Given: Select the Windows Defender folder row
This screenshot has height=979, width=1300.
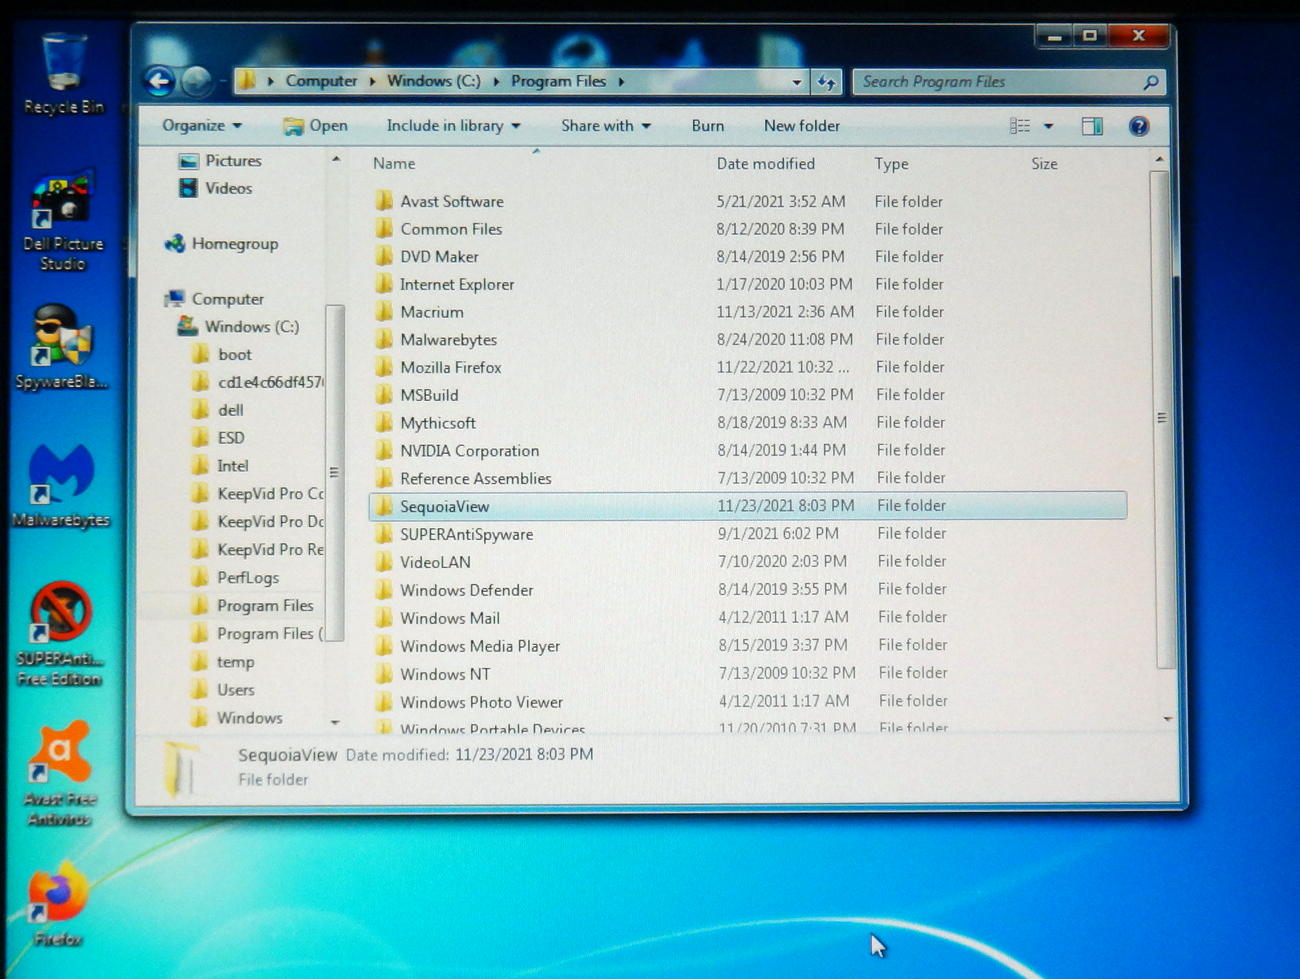Looking at the screenshot, I should click(x=748, y=590).
